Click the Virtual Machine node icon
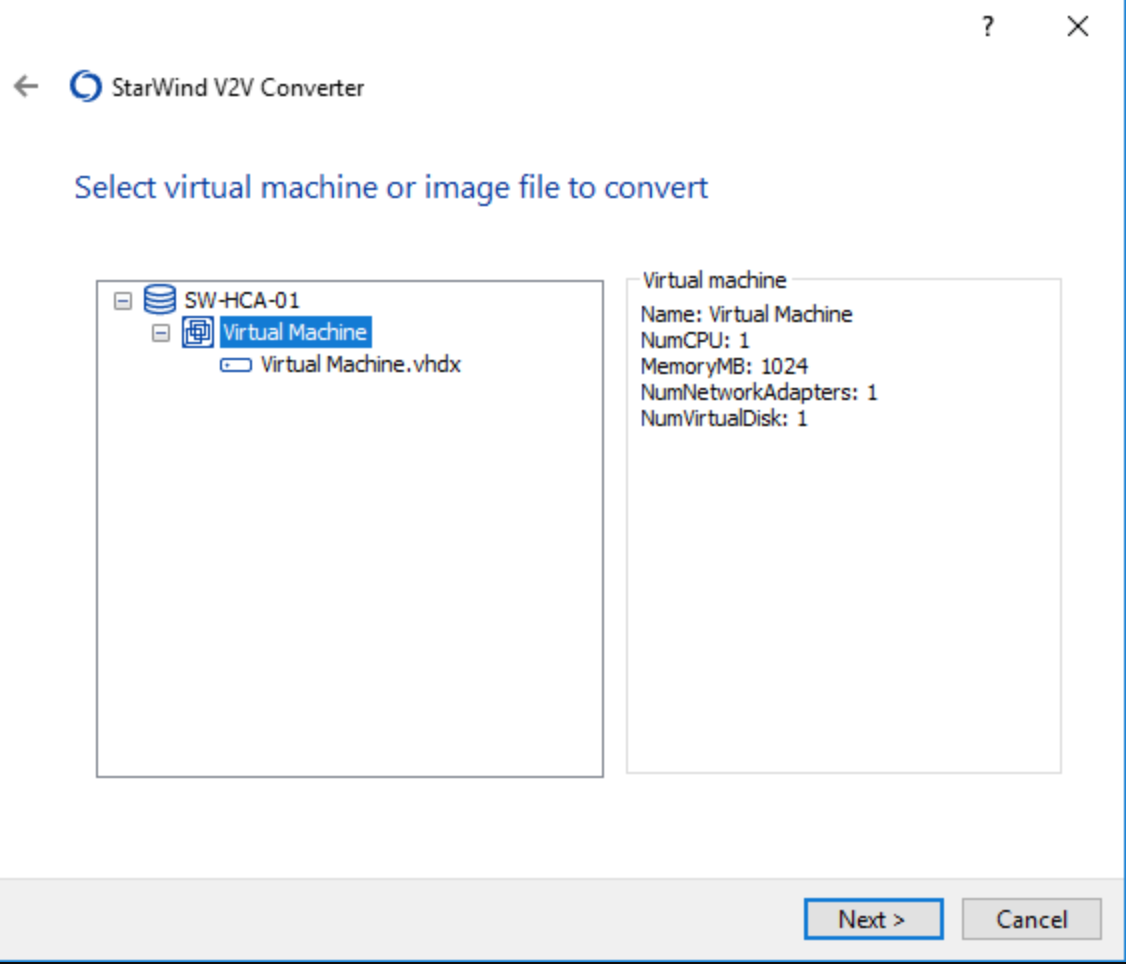Image resolution: width=1126 pixels, height=964 pixels. coord(197,332)
